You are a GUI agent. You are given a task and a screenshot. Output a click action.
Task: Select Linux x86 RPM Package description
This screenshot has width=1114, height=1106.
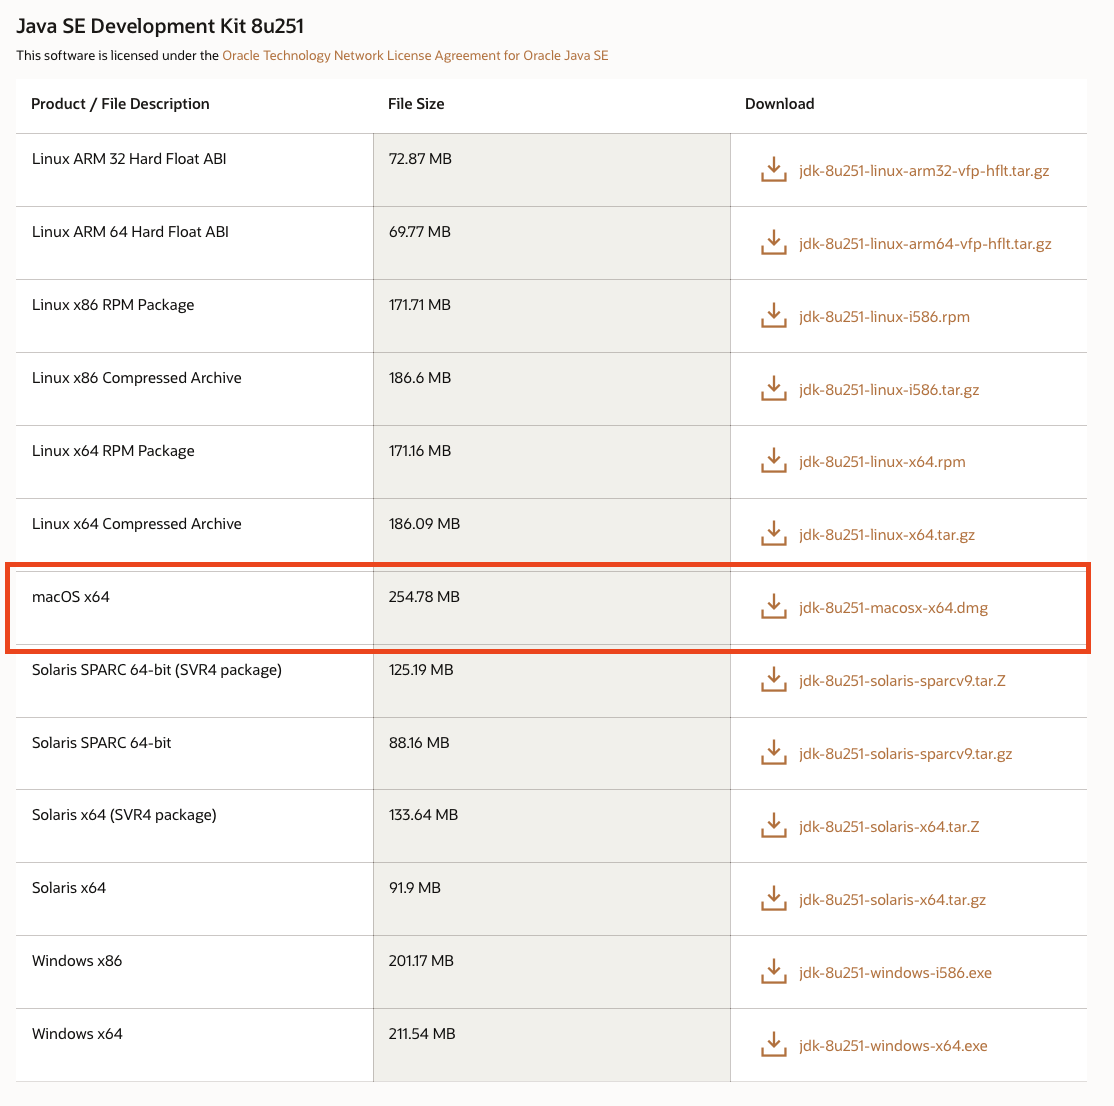tap(113, 305)
